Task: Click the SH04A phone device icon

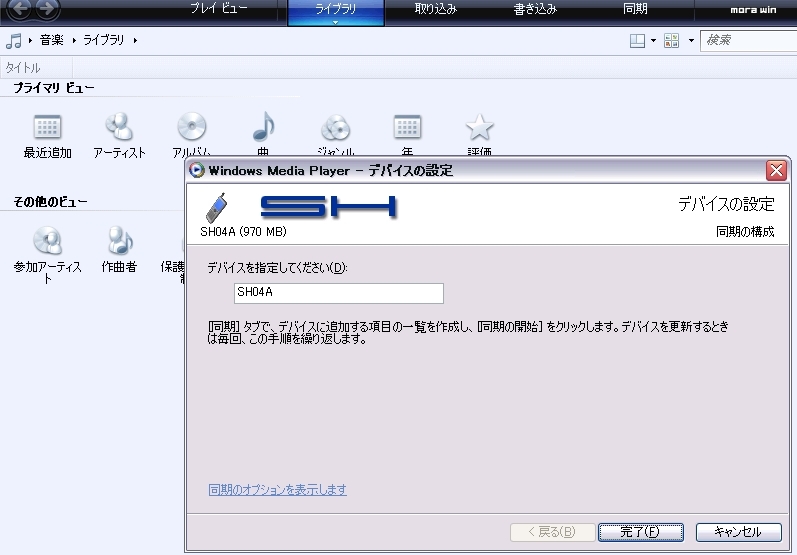Action: click(217, 208)
